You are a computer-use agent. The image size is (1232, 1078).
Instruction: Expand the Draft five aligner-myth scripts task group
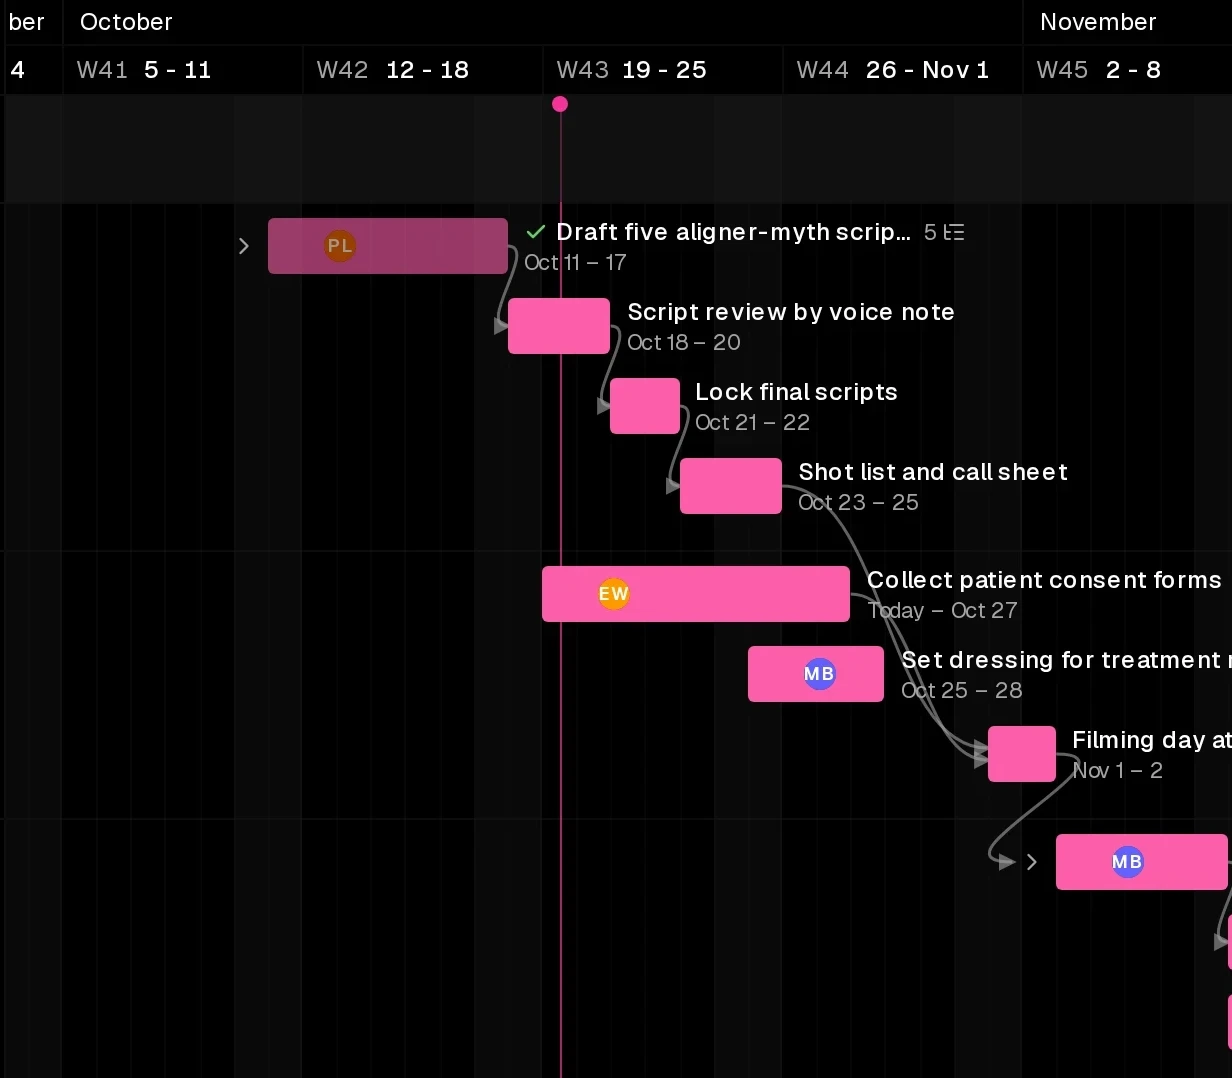(x=244, y=246)
